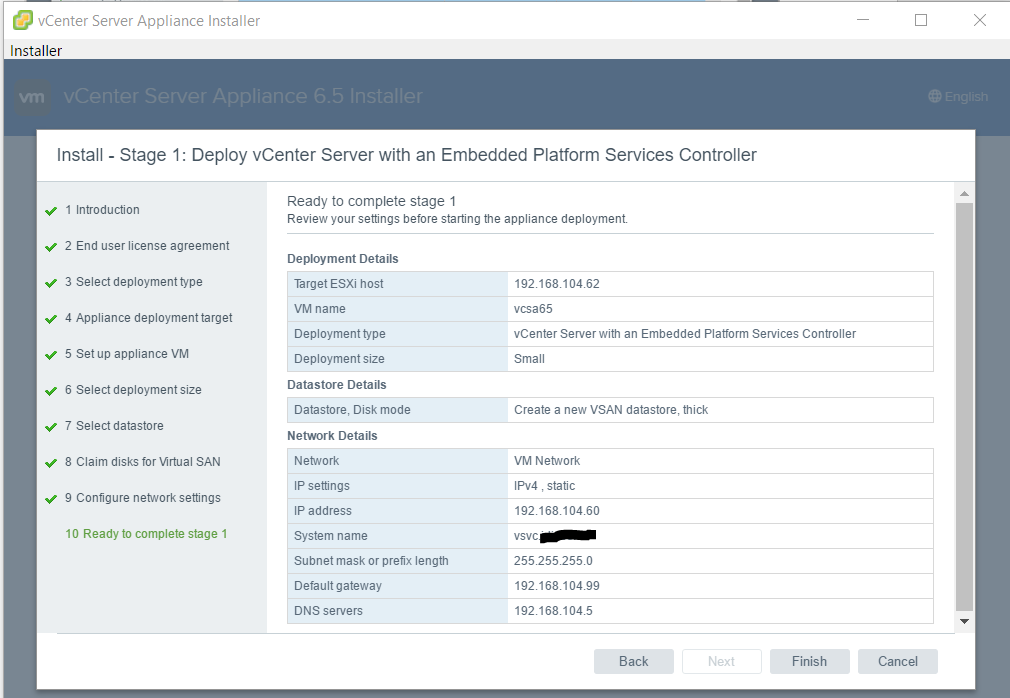Click the Datastore Details heading

click(x=337, y=385)
